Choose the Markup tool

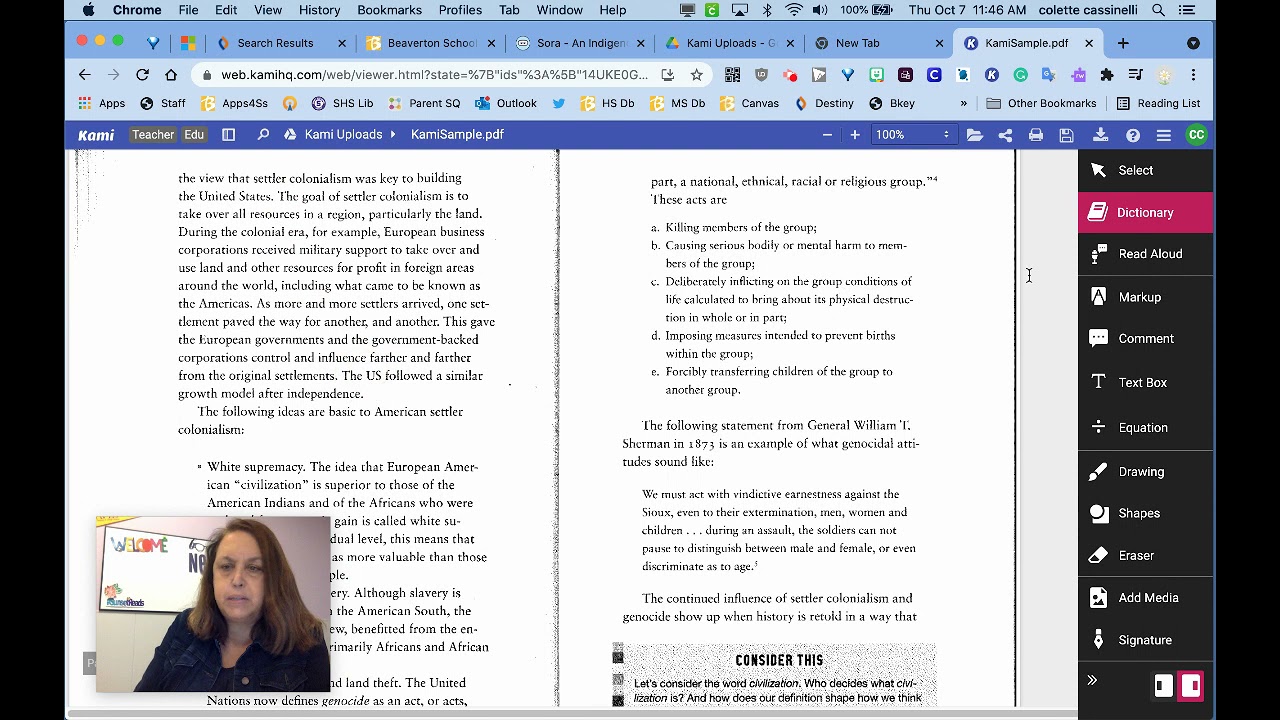(x=1145, y=297)
